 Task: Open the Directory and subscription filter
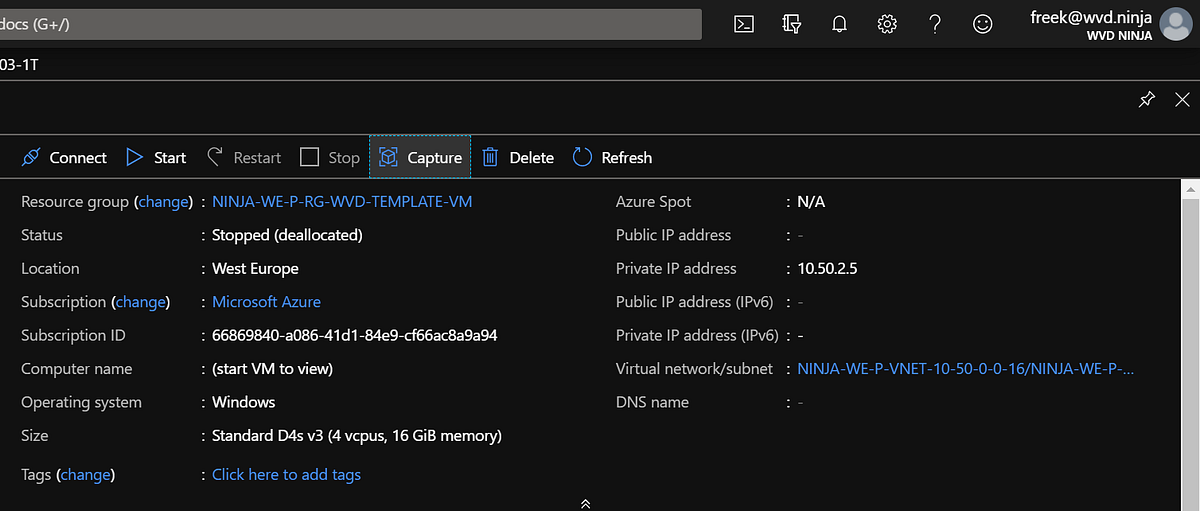coord(791,24)
